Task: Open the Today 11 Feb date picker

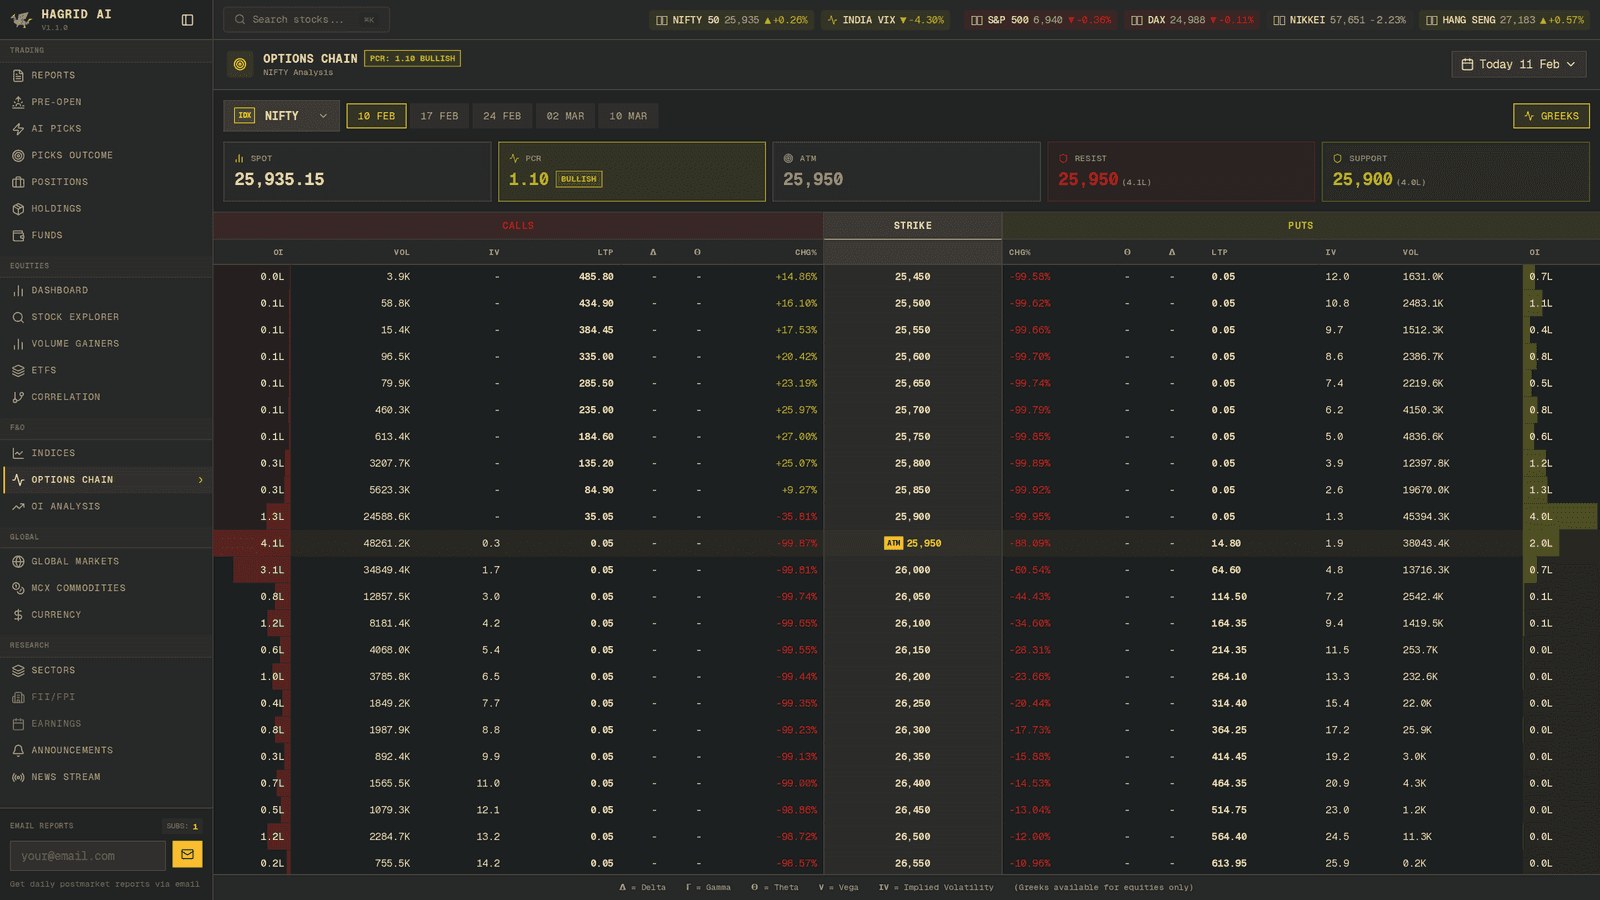Action: coord(1518,64)
